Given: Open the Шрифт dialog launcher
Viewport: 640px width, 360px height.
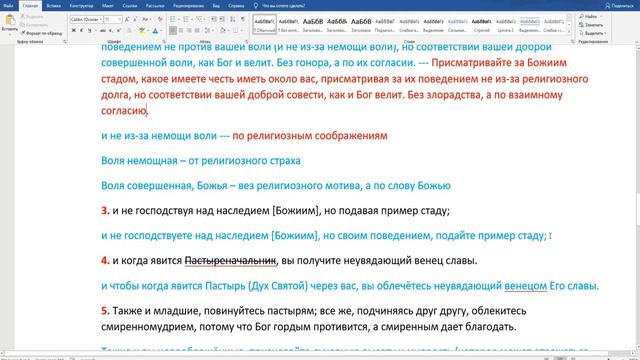Looking at the screenshot, I should (164, 42).
